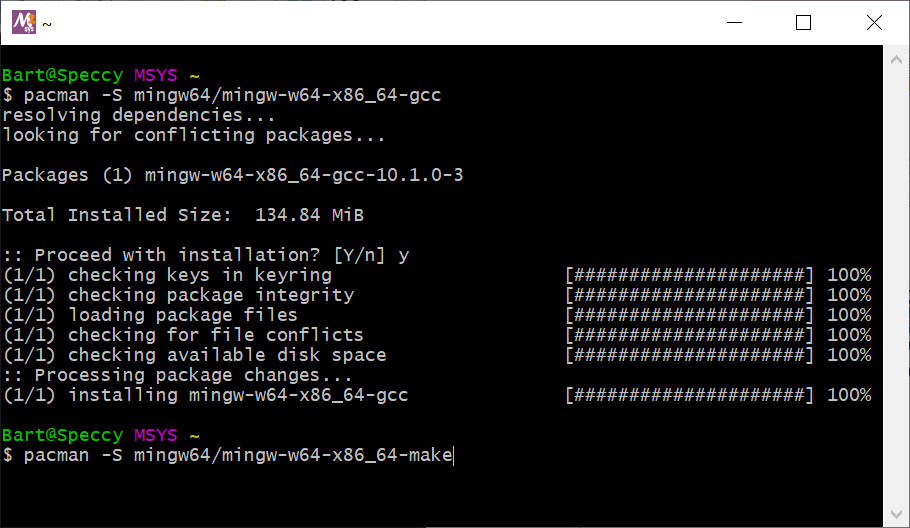This screenshot has width=910, height=528.
Task: Click the 'checking available disk space' line
Action: click(194, 355)
